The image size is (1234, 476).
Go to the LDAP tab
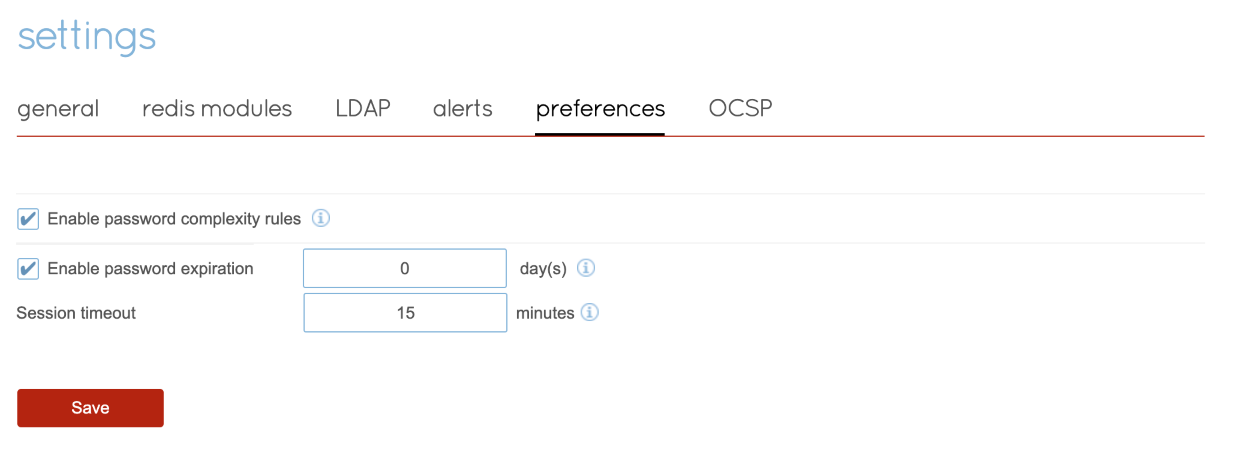362,109
